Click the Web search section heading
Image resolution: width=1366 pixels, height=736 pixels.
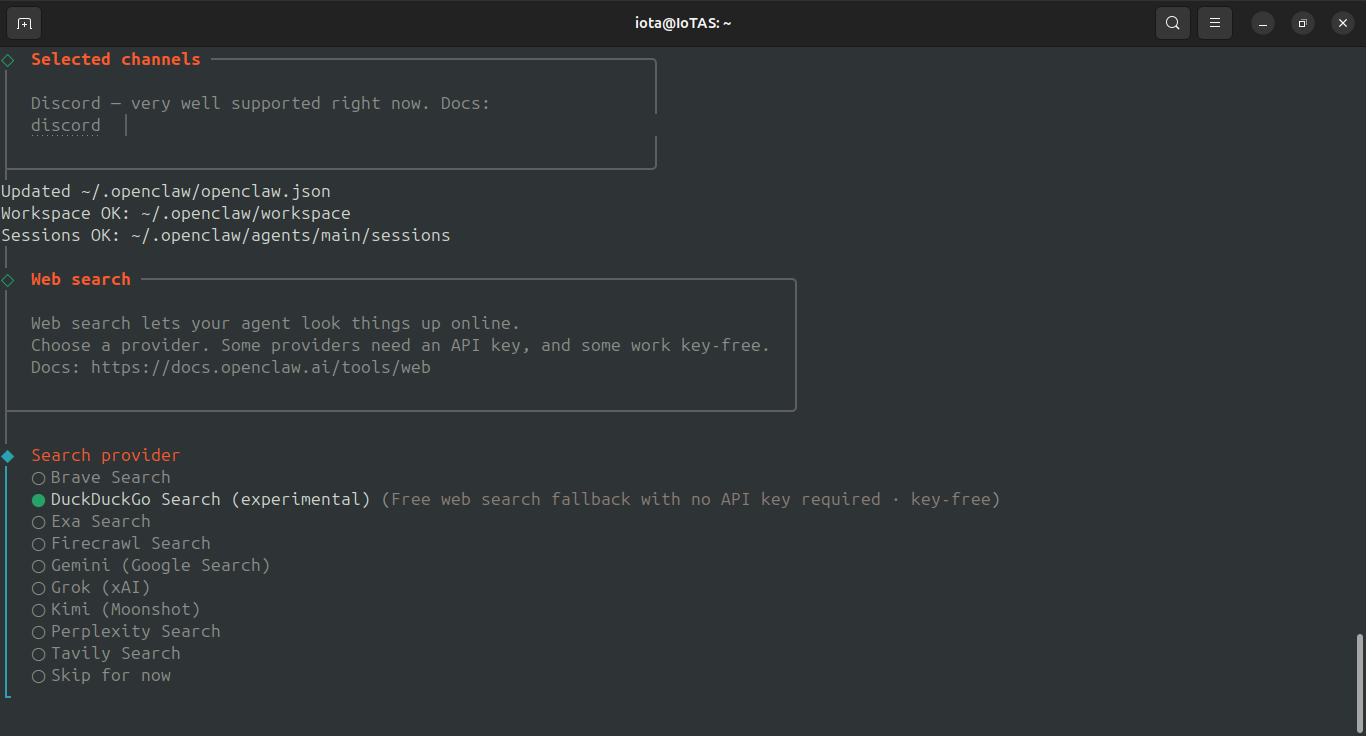click(81, 279)
